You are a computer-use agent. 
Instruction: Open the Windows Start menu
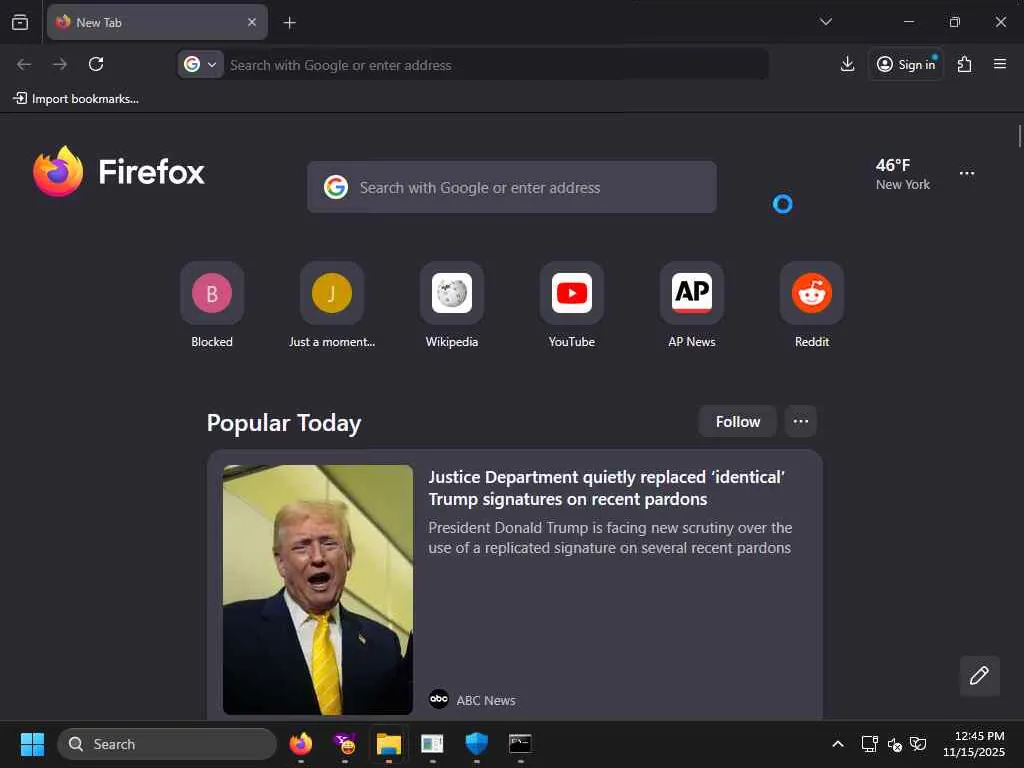pyautogui.click(x=32, y=744)
